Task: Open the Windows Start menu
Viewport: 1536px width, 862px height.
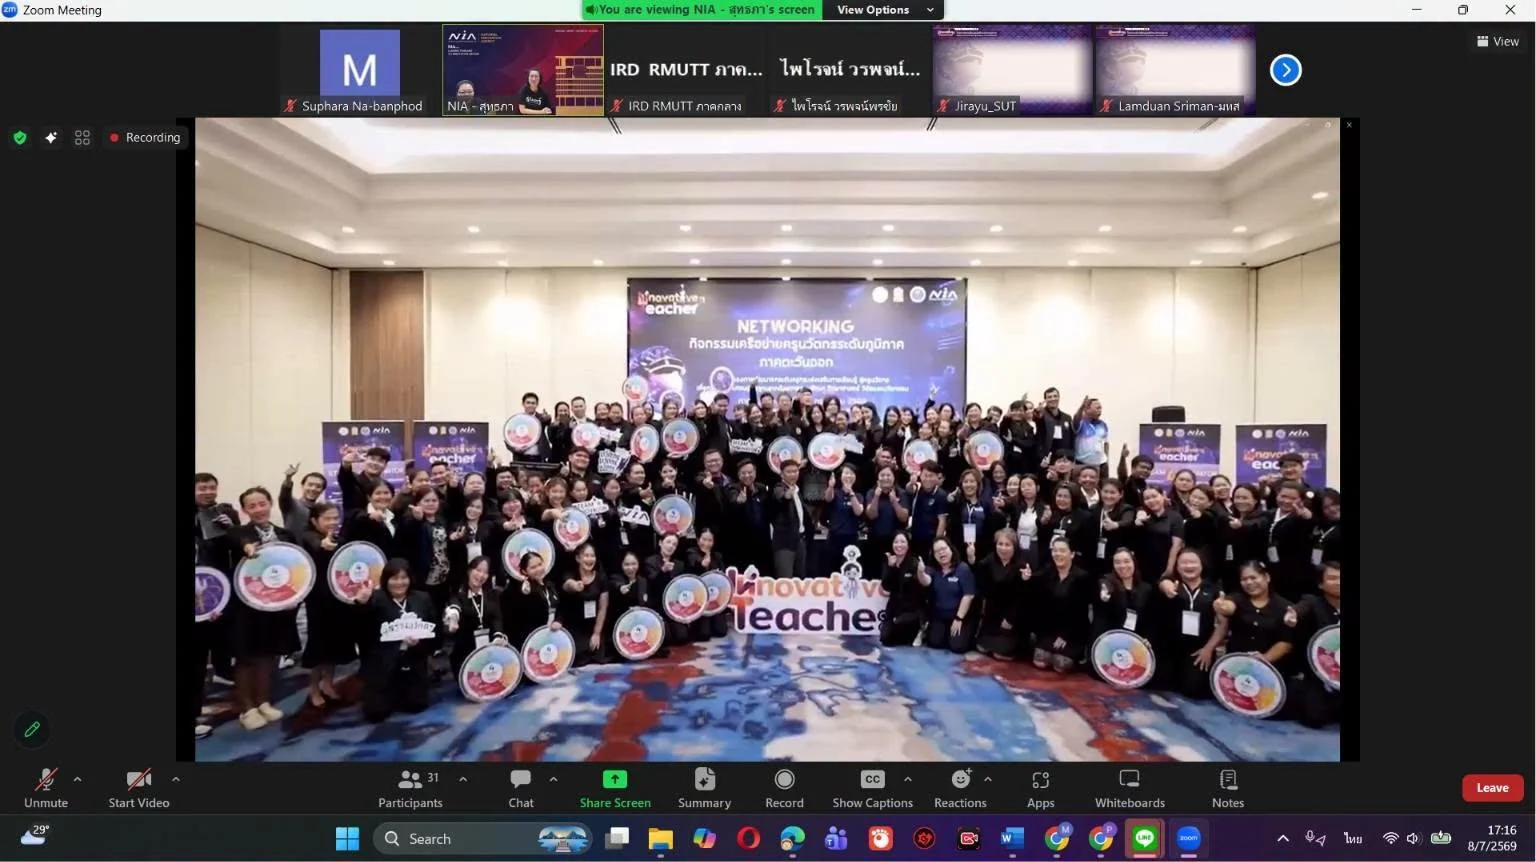Action: click(347, 838)
